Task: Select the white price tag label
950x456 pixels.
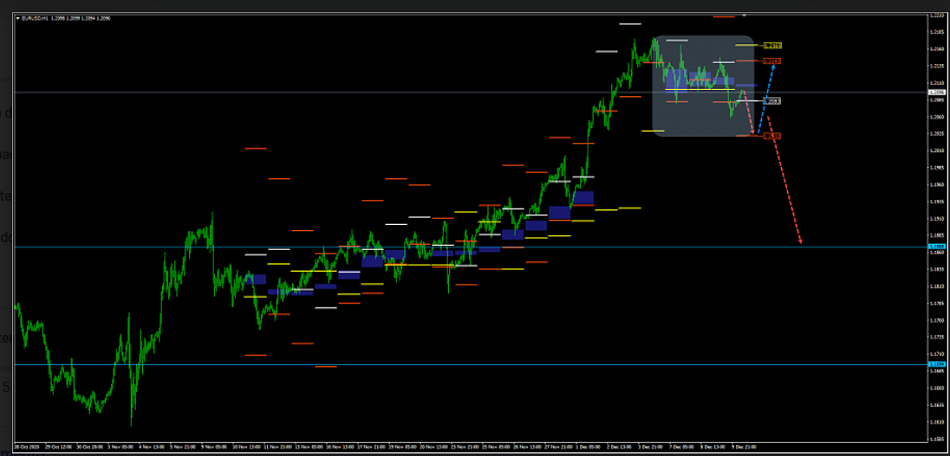Action: point(772,101)
